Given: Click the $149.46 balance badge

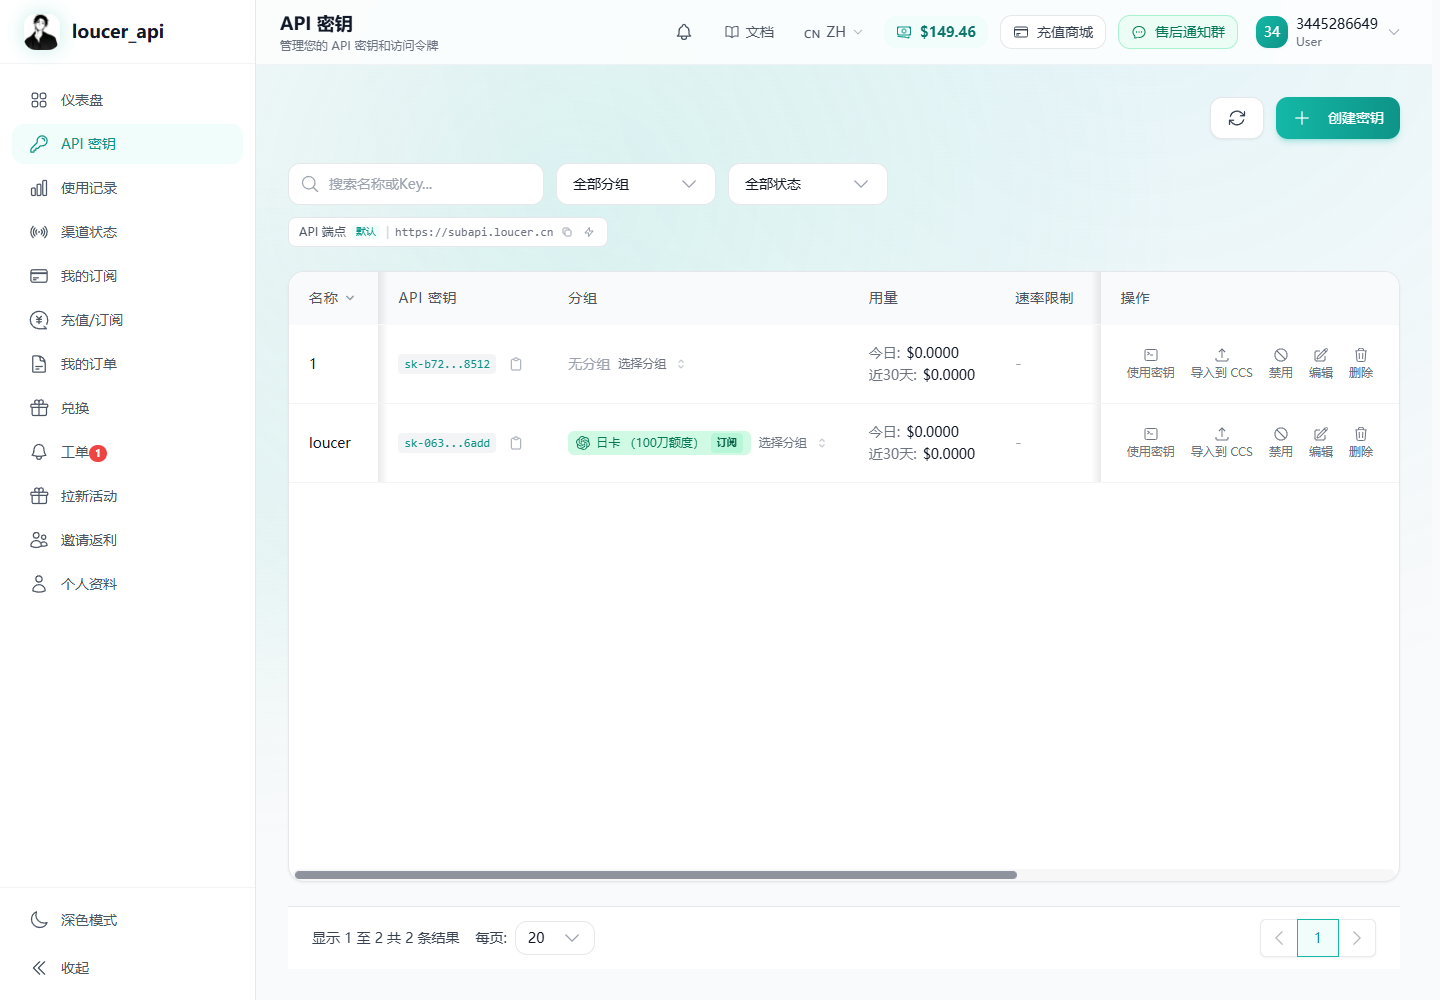Looking at the screenshot, I should pos(936,32).
